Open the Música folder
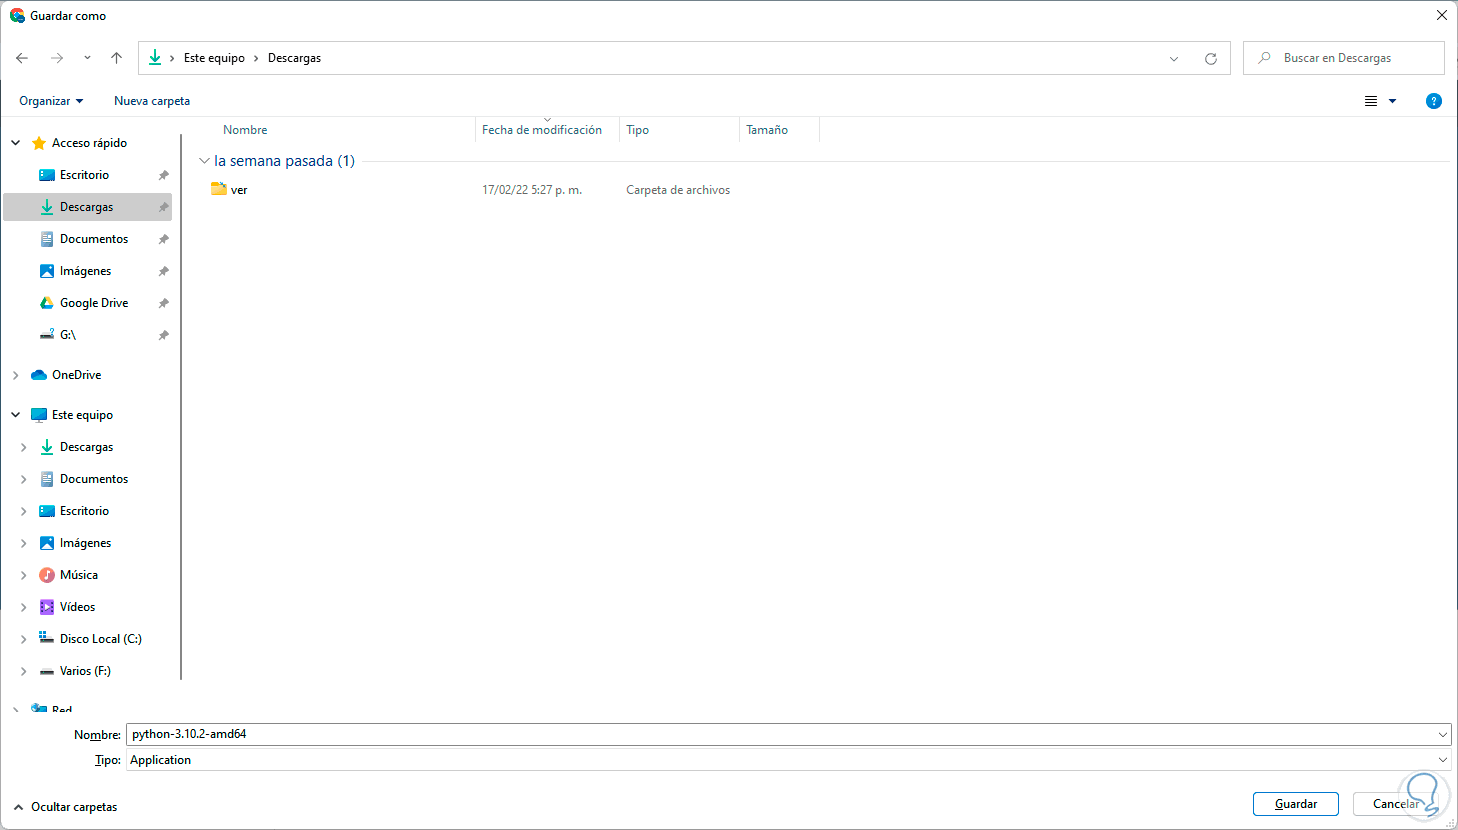Screen dimensions: 1458x830 tap(78, 575)
